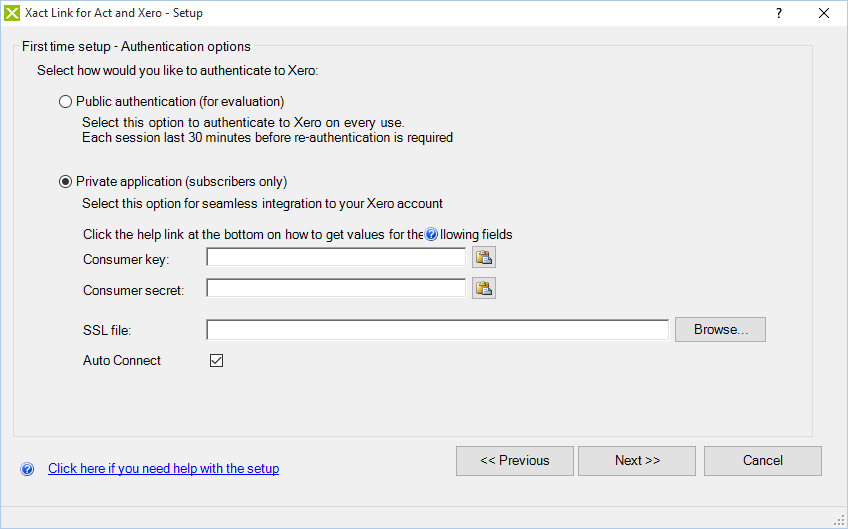Click paste icon beside Consumer secret

coord(484,289)
